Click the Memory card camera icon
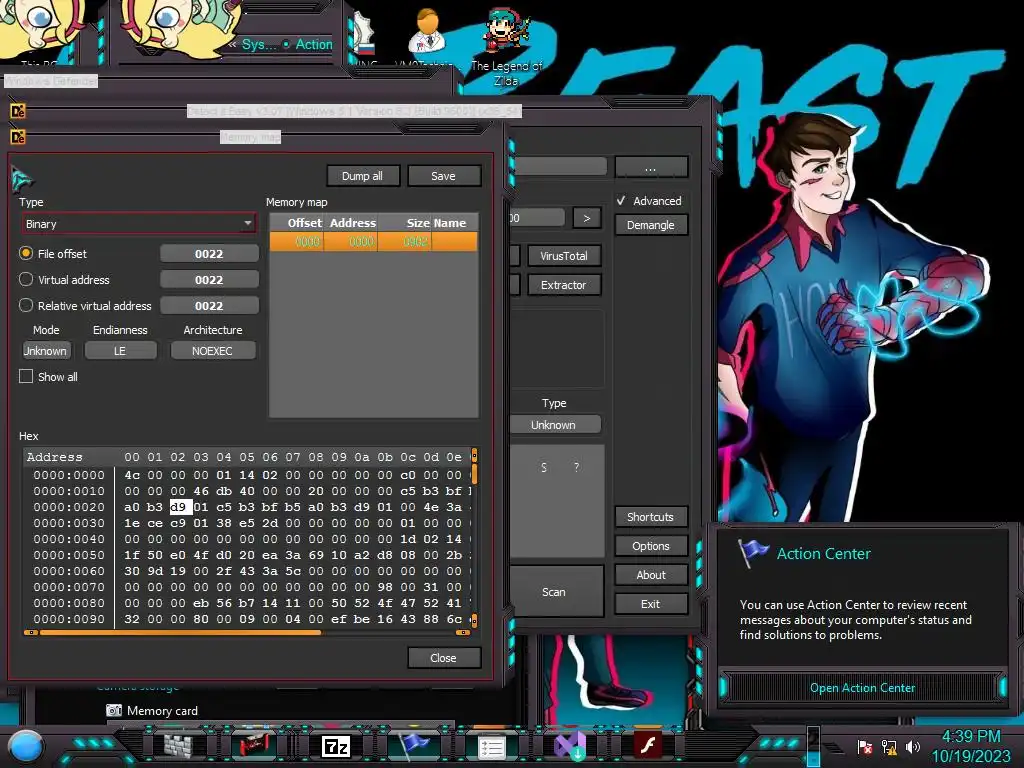Image resolution: width=1024 pixels, height=768 pixels. pos(114,711)
